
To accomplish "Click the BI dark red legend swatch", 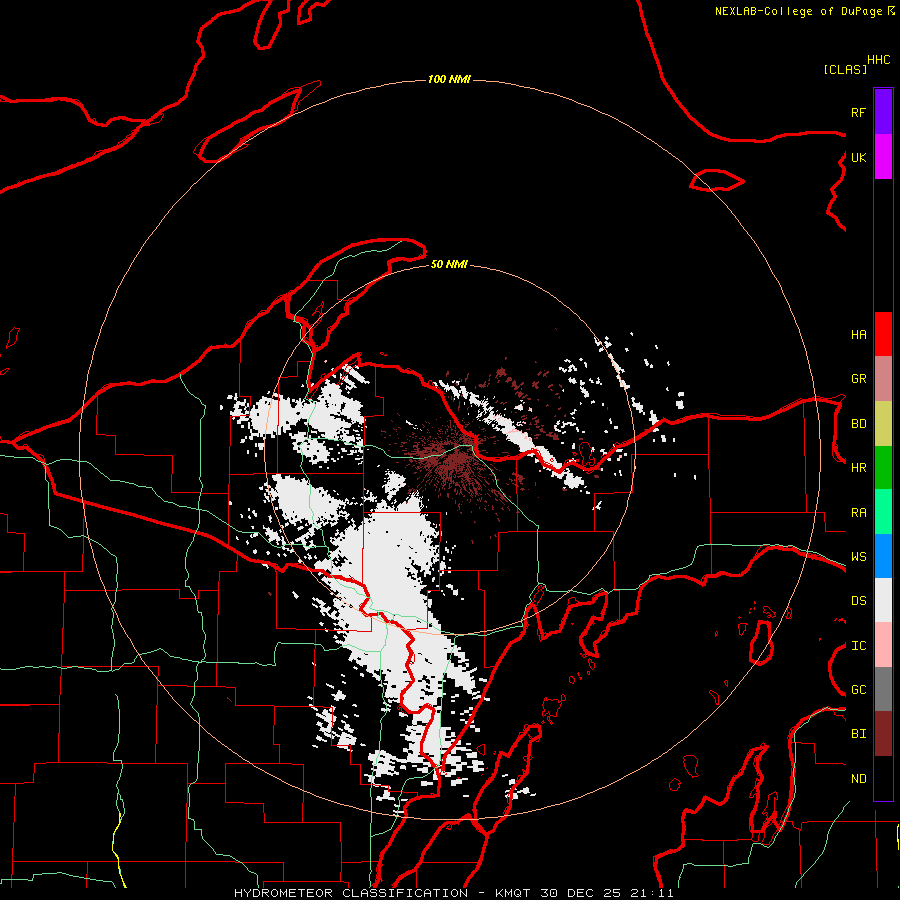I will point(883,734).
